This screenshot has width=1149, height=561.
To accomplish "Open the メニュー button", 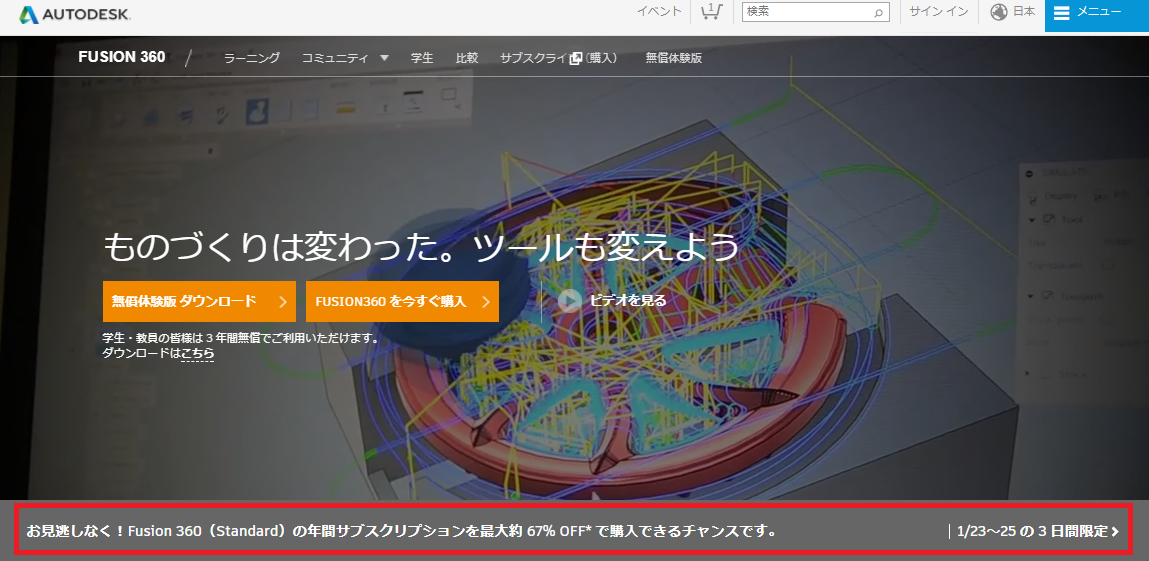I will tap(1097, 16).
